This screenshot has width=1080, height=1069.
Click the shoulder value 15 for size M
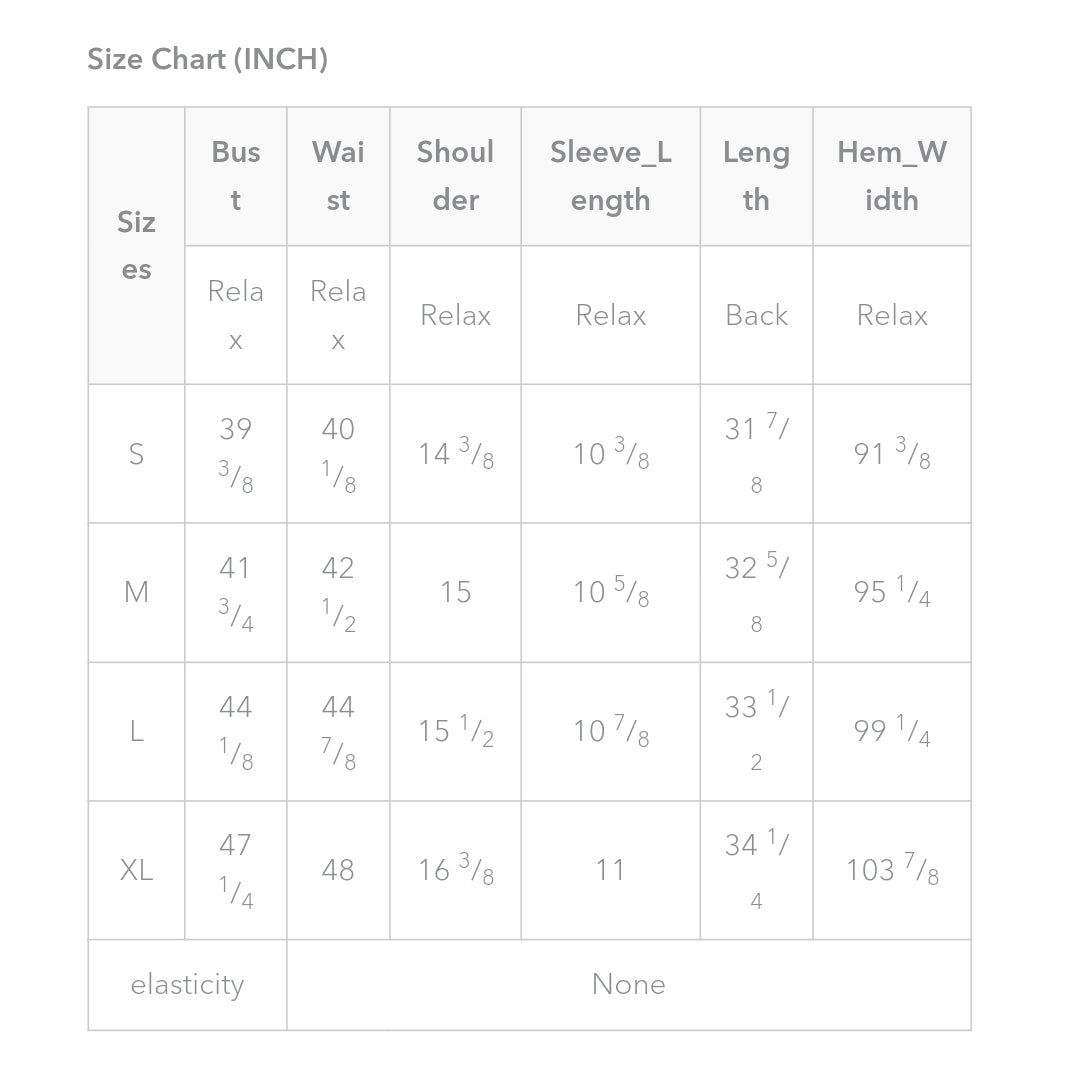[455, 592]
